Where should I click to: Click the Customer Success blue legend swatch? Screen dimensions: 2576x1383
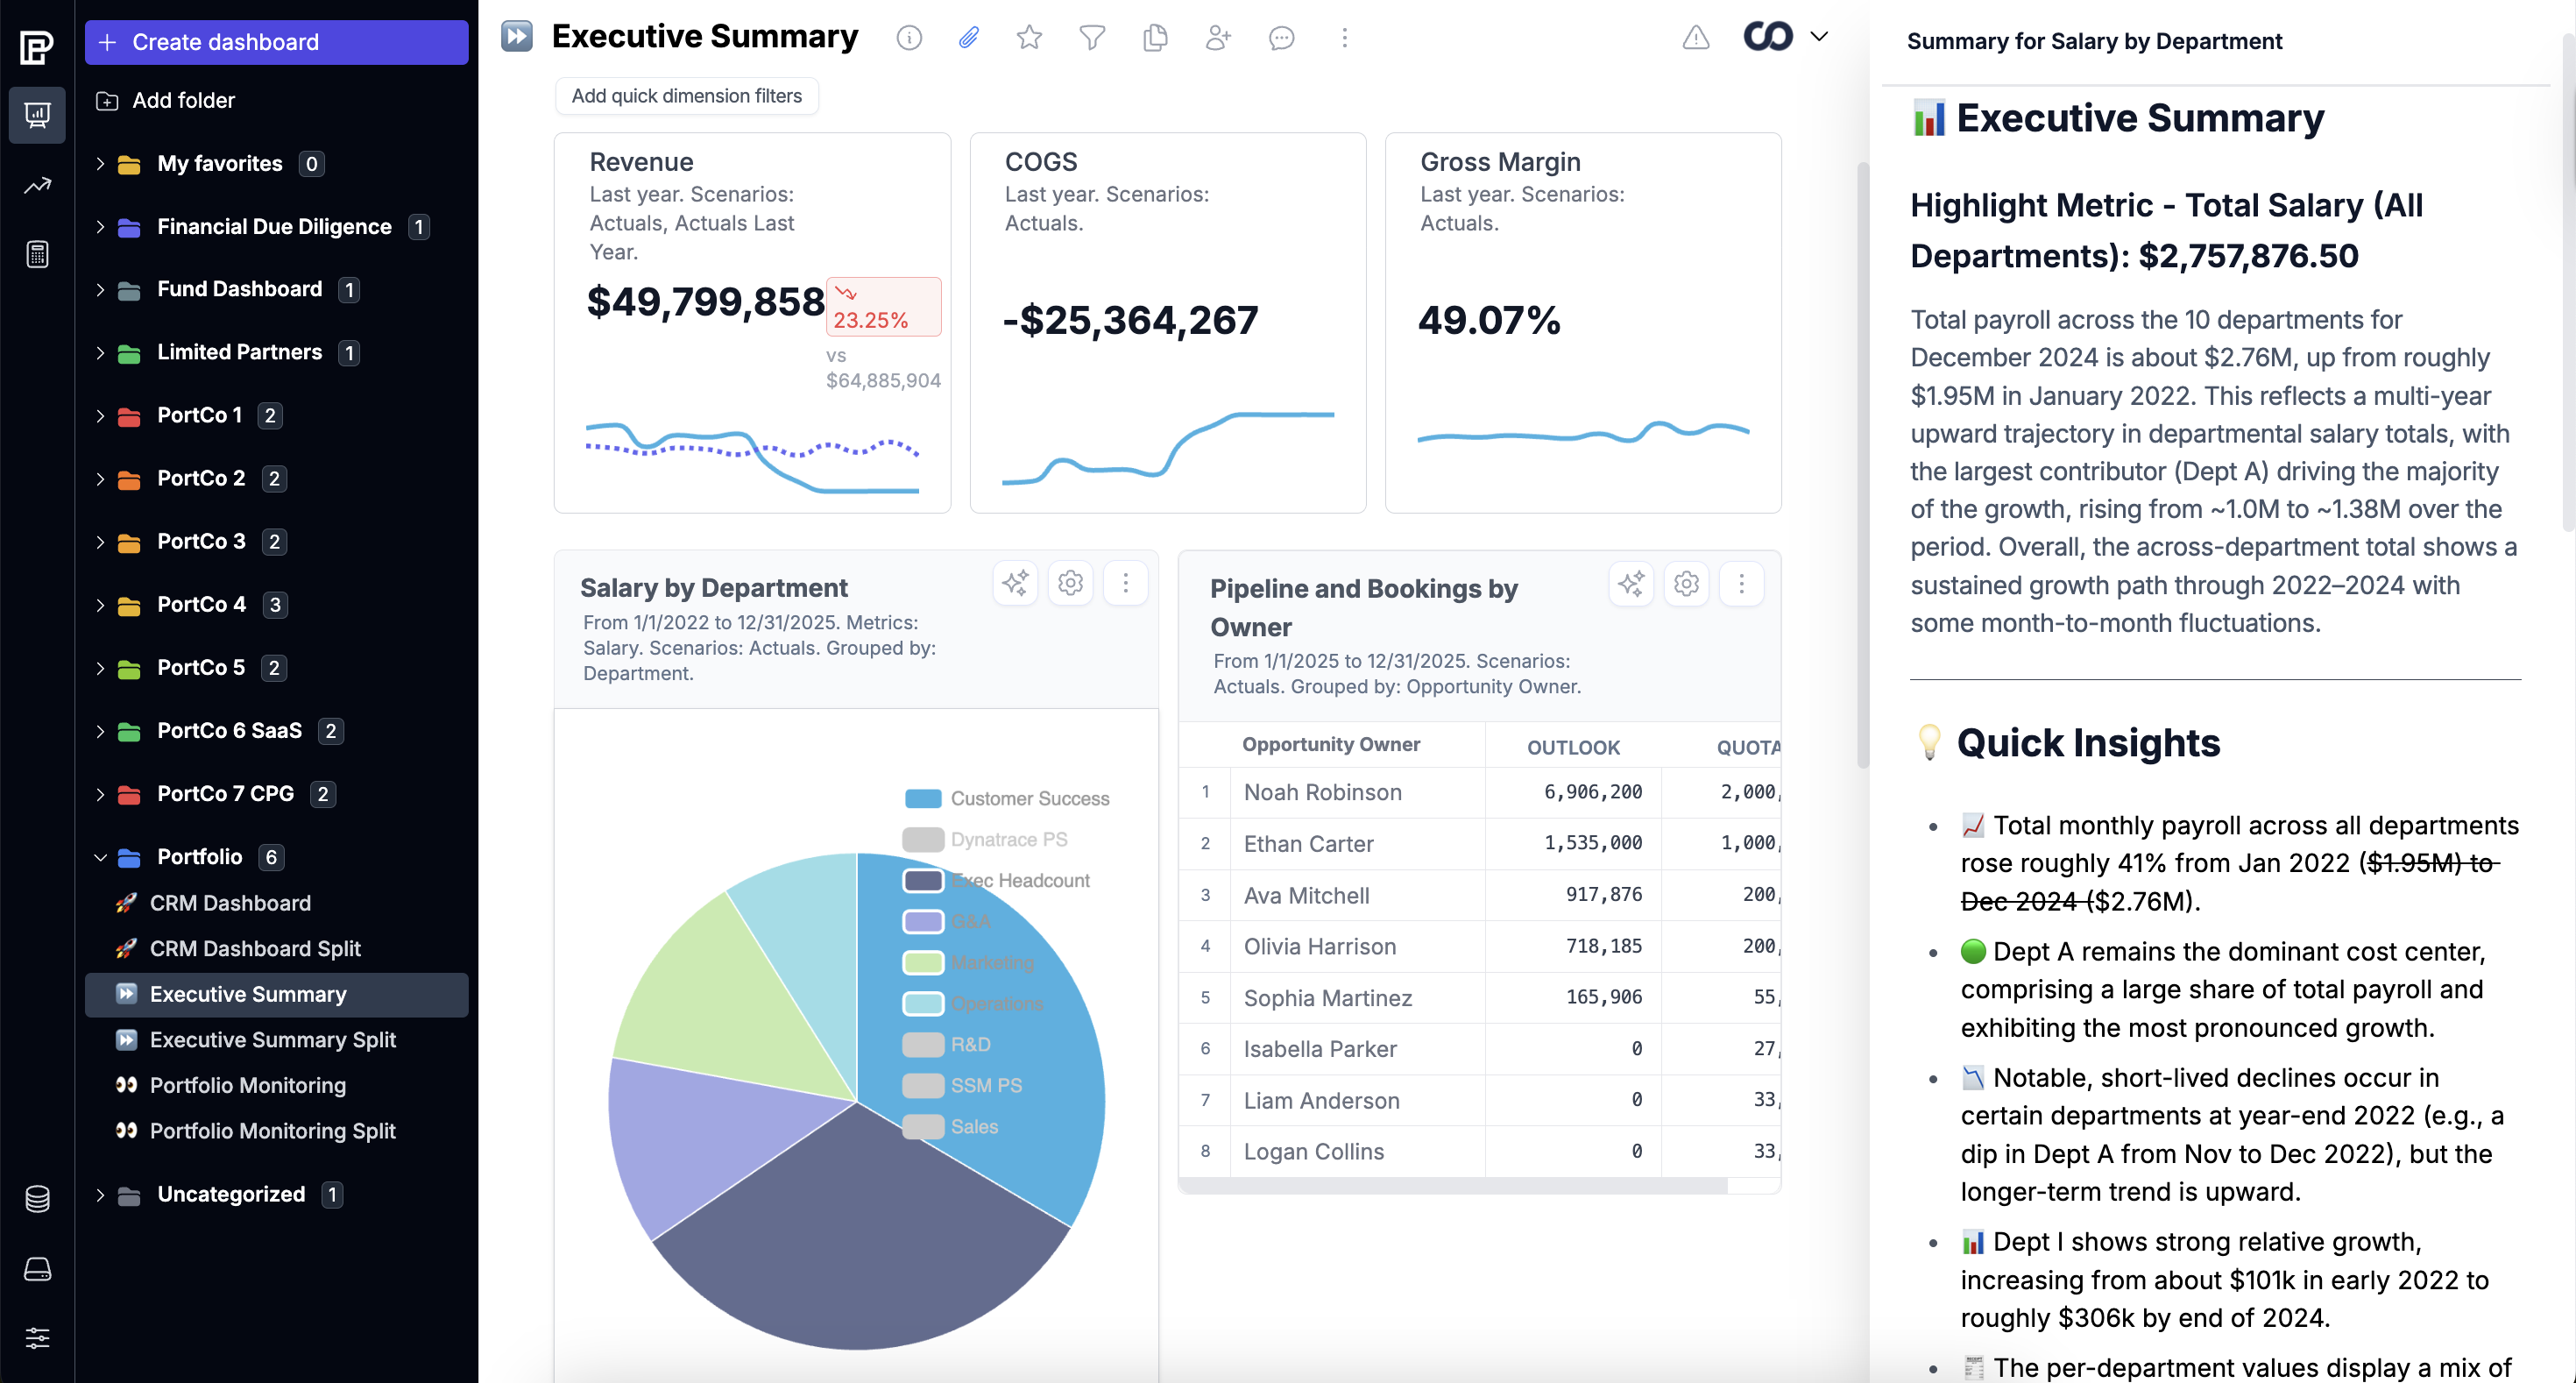[x=922, y=798]
